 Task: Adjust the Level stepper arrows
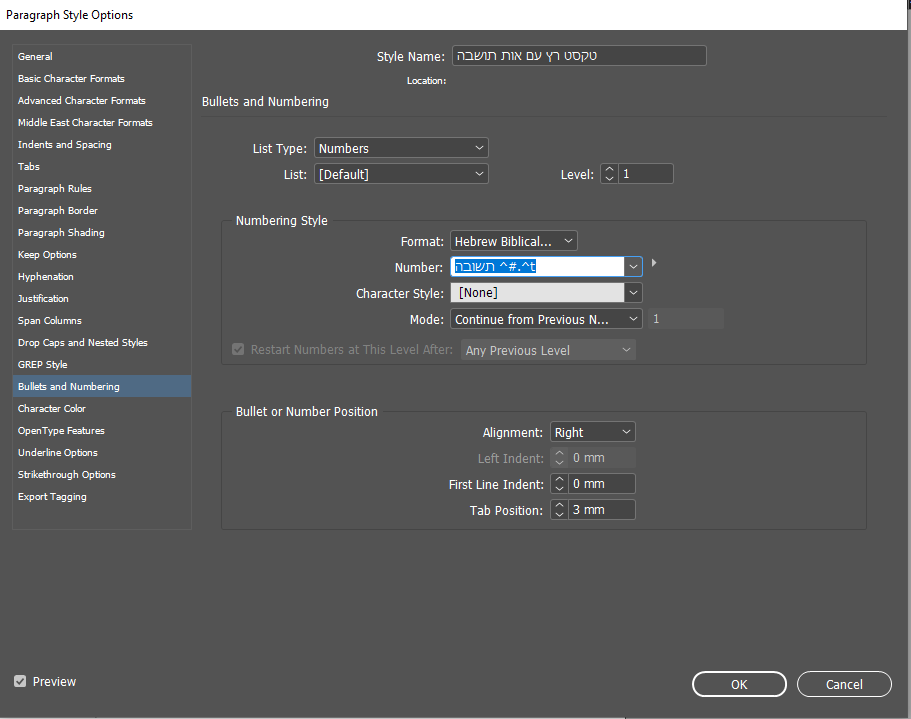pos(609,174)
